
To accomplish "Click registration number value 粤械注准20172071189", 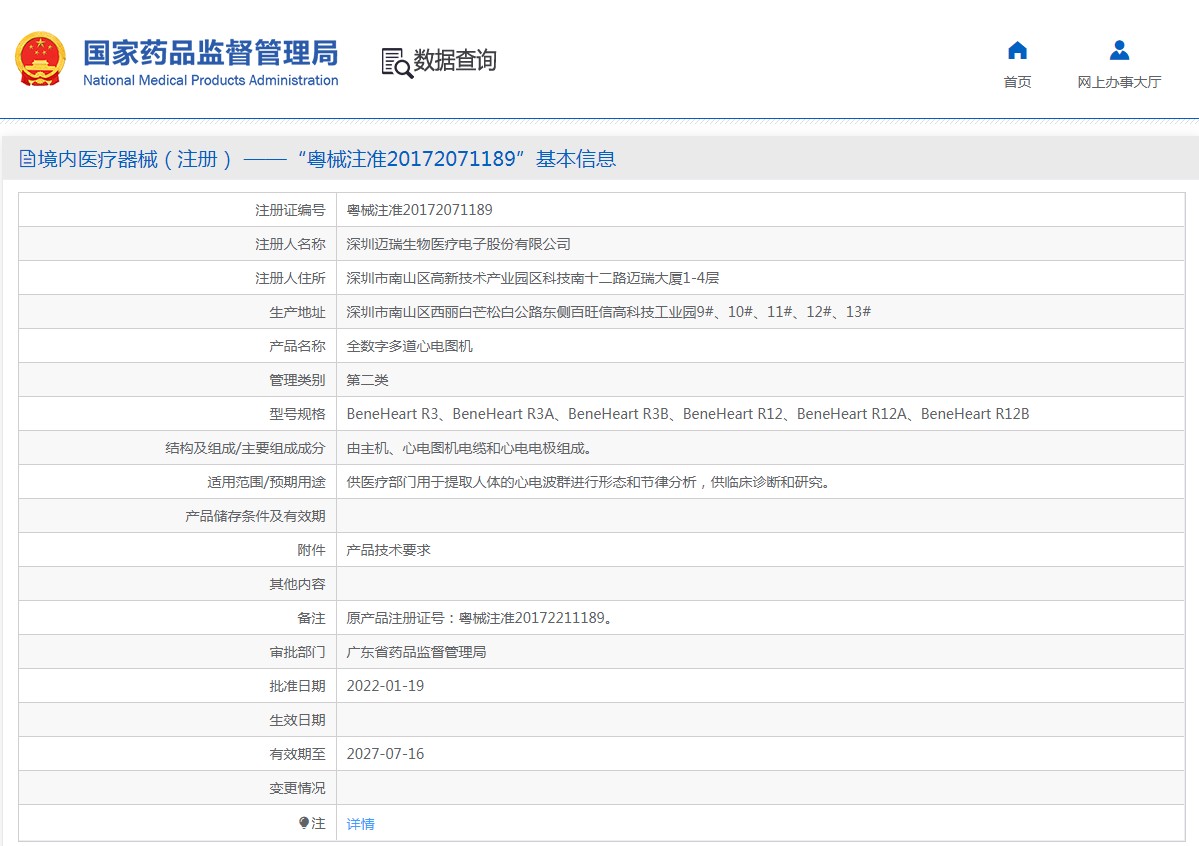I will [x=419, y=210].
